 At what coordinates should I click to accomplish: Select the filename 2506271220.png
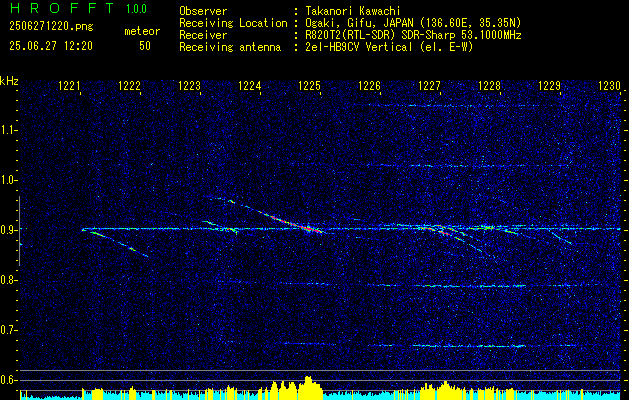pos(51,26)
